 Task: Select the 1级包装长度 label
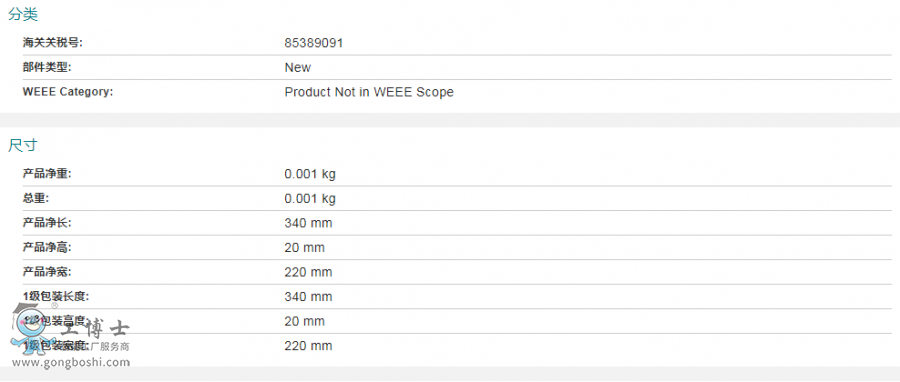point(56,297)
